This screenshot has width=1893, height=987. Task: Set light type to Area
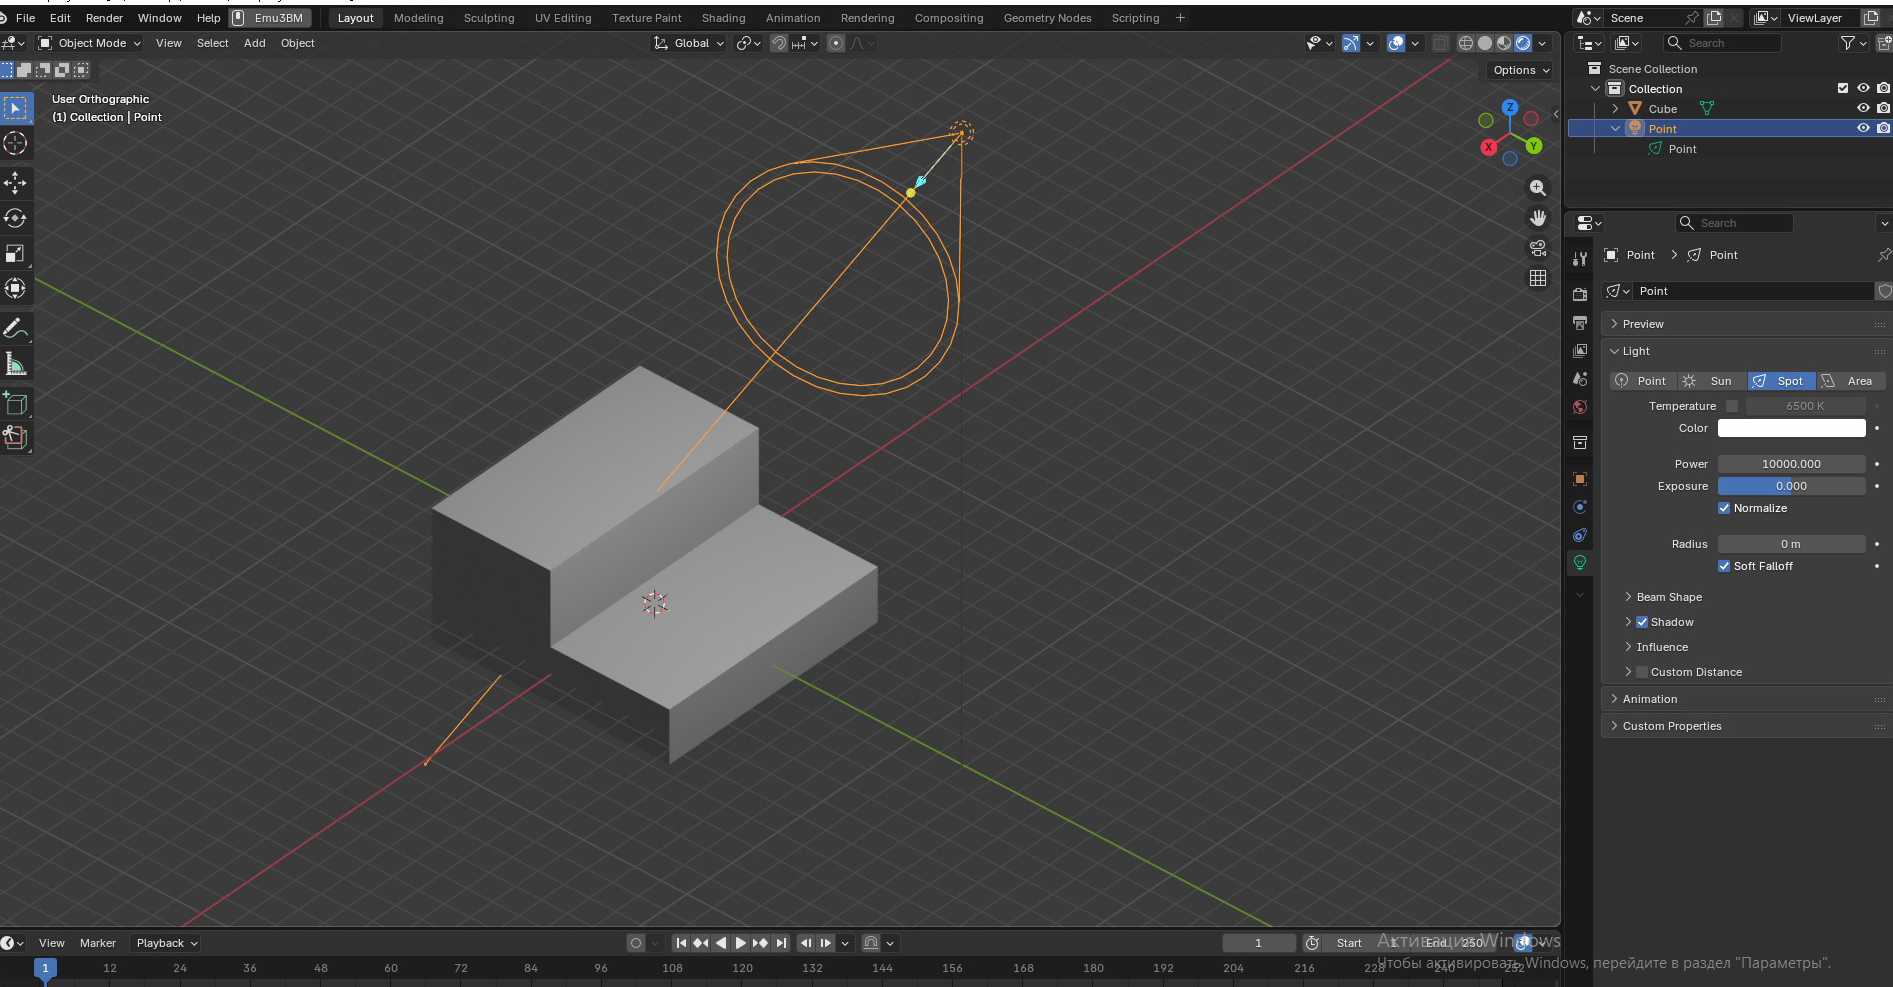click(x=1850, y=381)
